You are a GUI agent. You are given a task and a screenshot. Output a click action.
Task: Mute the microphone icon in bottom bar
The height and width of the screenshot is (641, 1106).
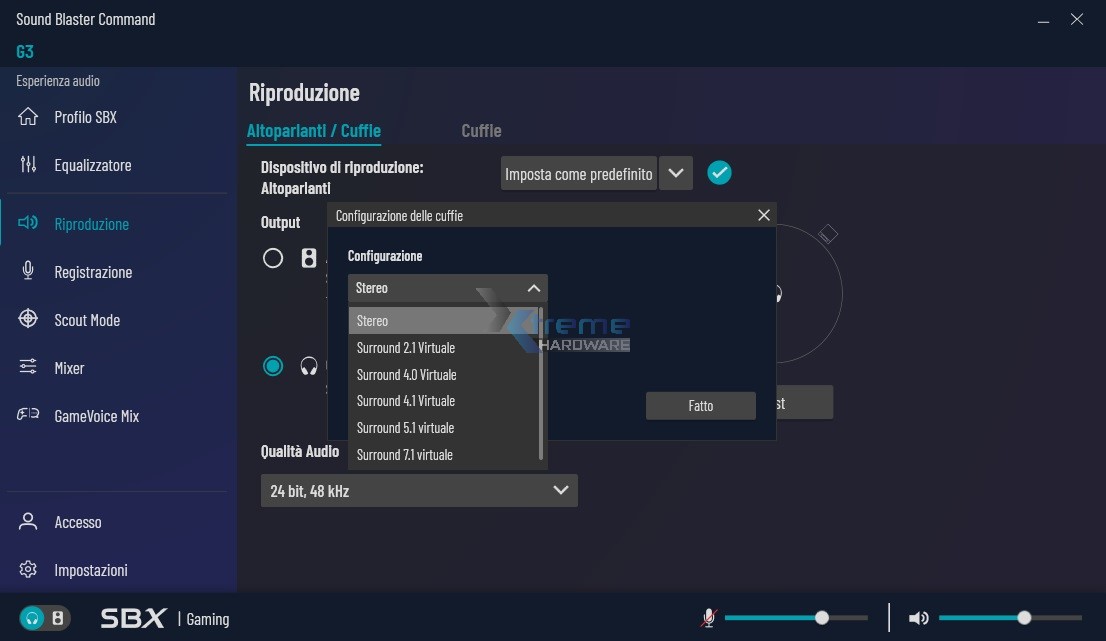tap(708, 618)
